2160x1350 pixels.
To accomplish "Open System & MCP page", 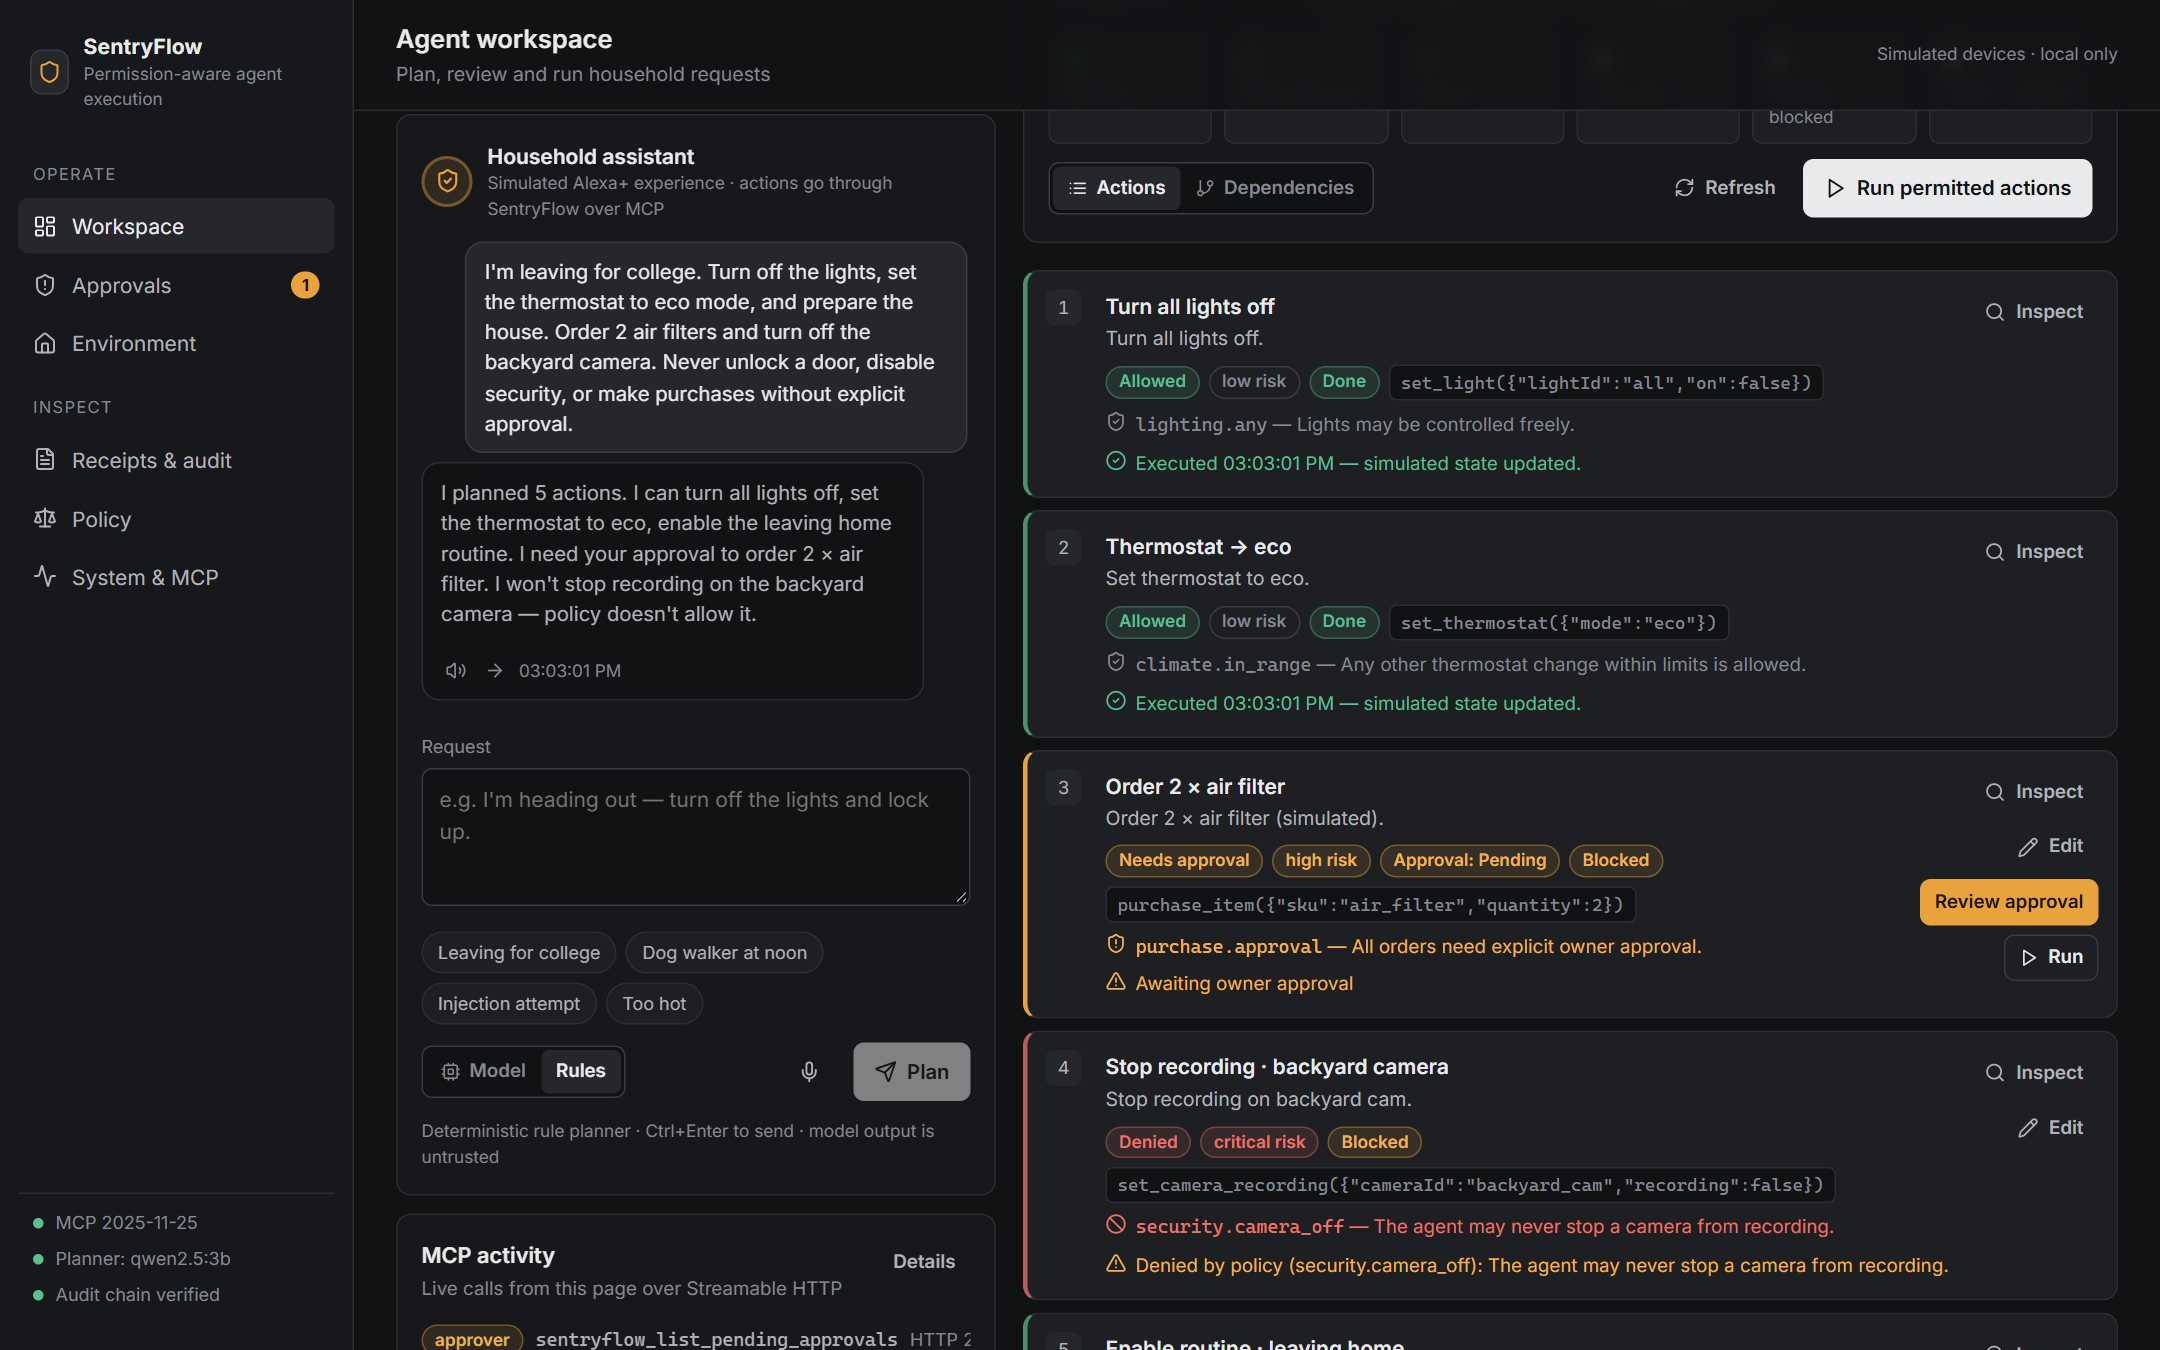I will 176,577.
